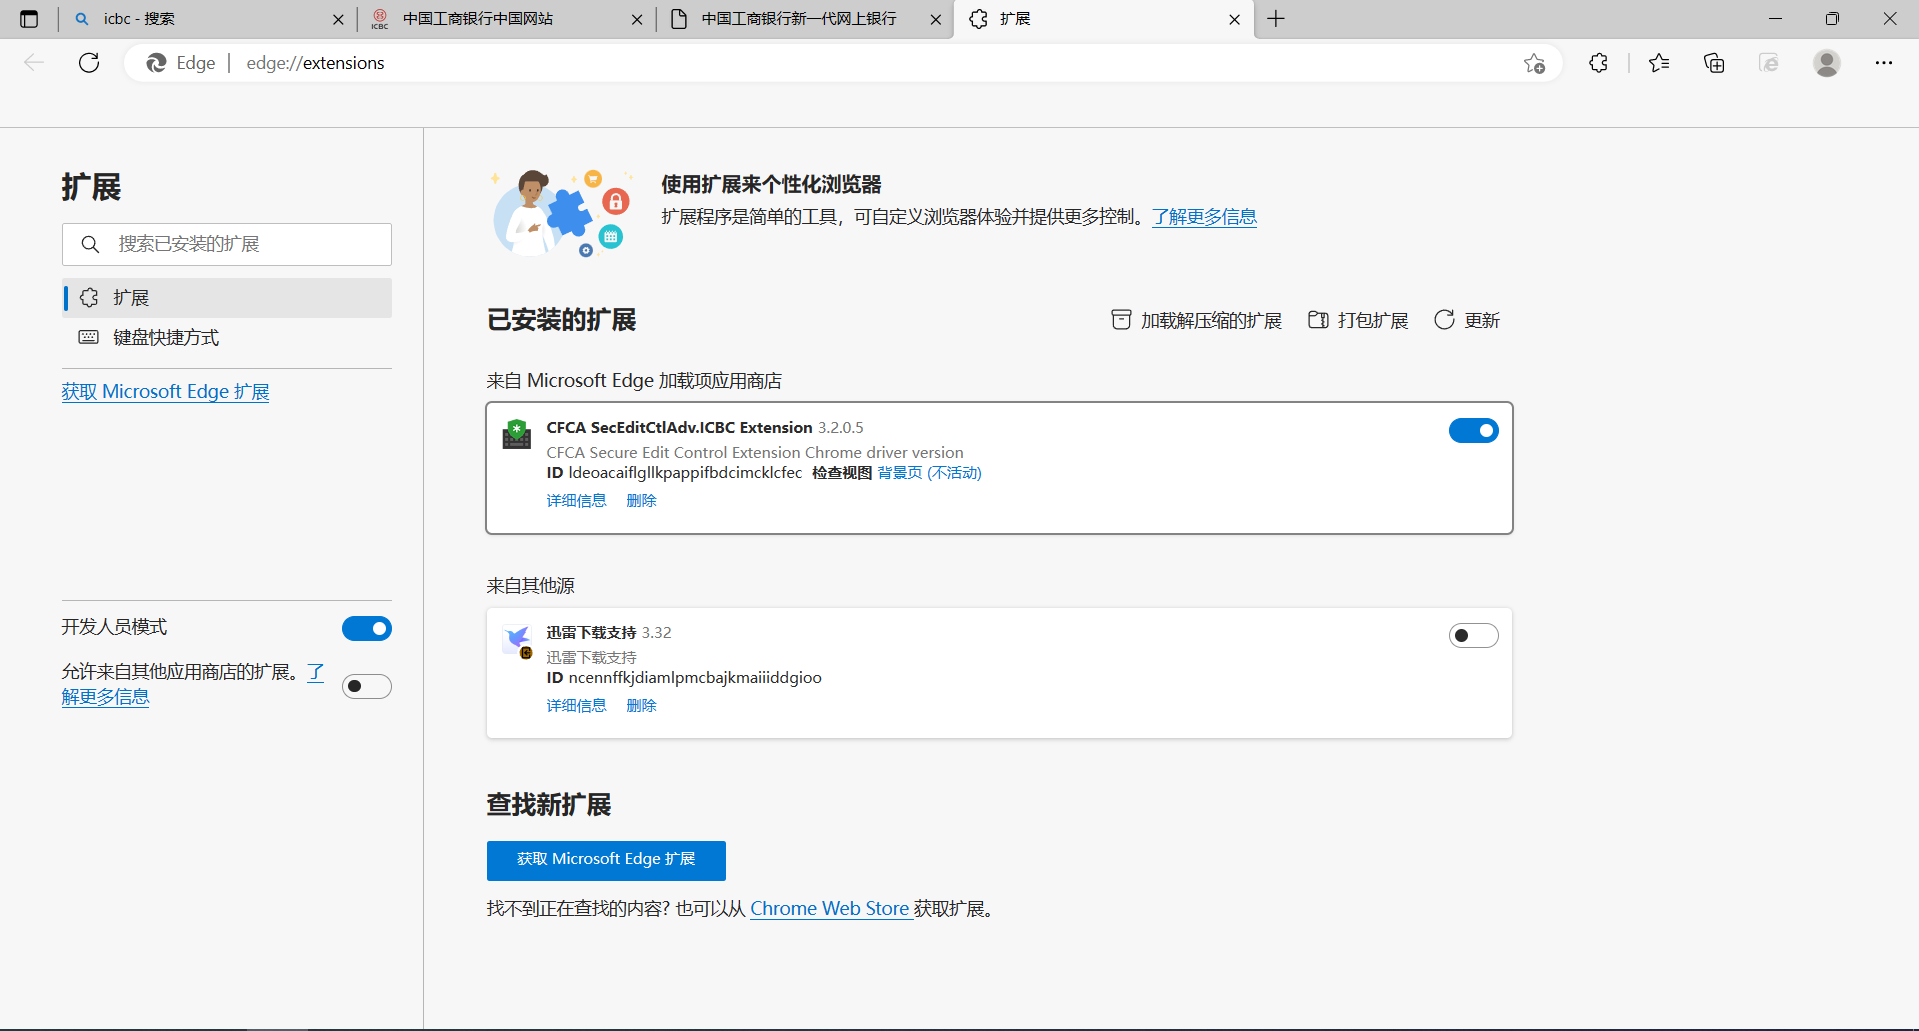Viewport: 1919px width, 1031px height.
Task: Open 了解更多信息 link under developer mode
Action: tap(105, 697)
